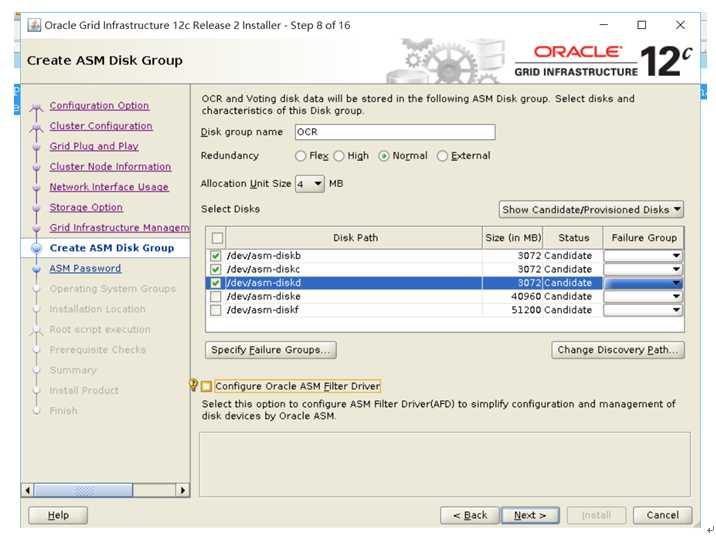
Task: Open the Allocation Unit Size dropdown
Action: [310, 184]
